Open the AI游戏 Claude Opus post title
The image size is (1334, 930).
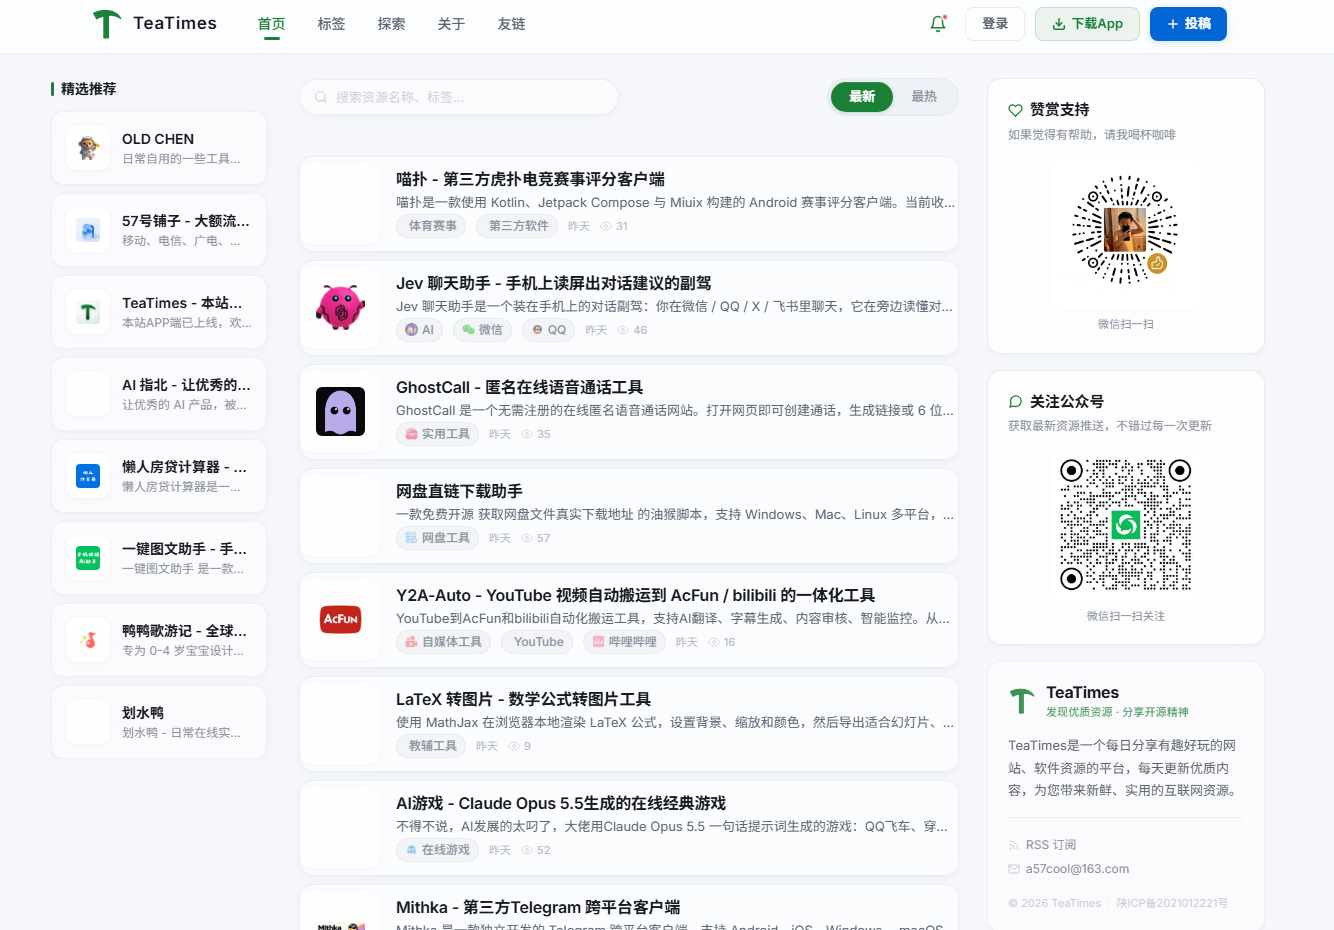[x=561, y=803]
